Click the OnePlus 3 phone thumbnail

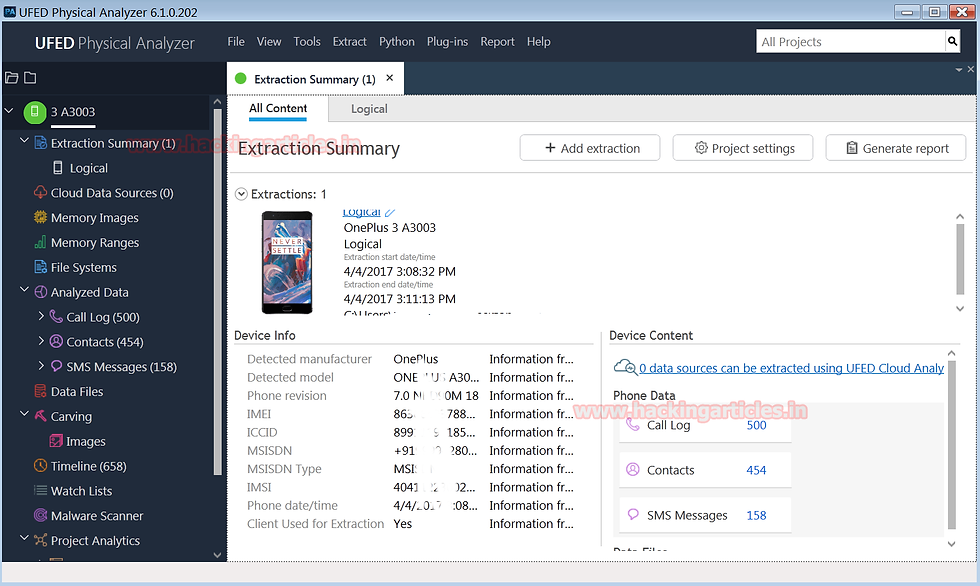(287, 262)
